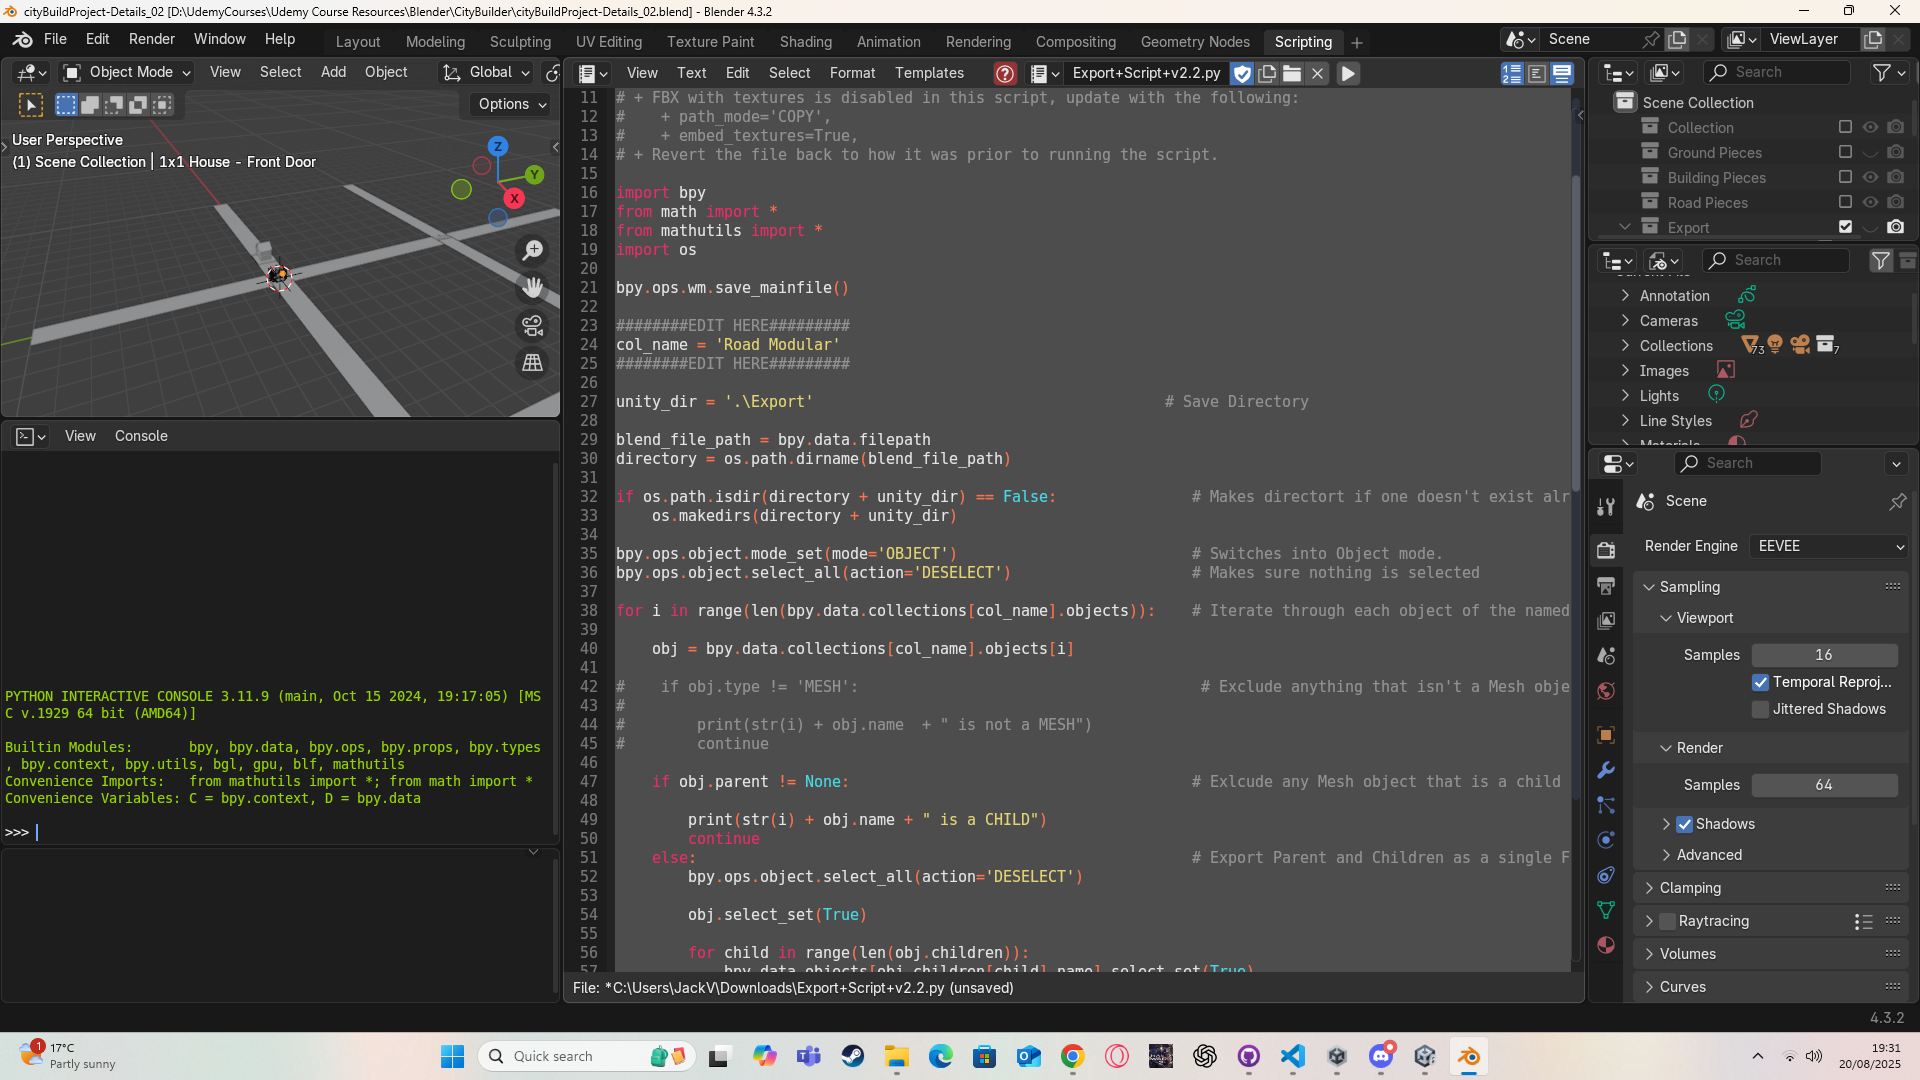Uncheck Temporal Reprojection checkbox
This screenshot has width=1920, height=1080.
[1761, 682]
